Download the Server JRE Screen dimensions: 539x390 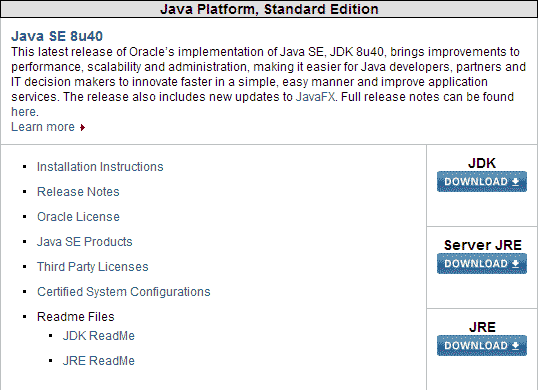click(482, 264)
